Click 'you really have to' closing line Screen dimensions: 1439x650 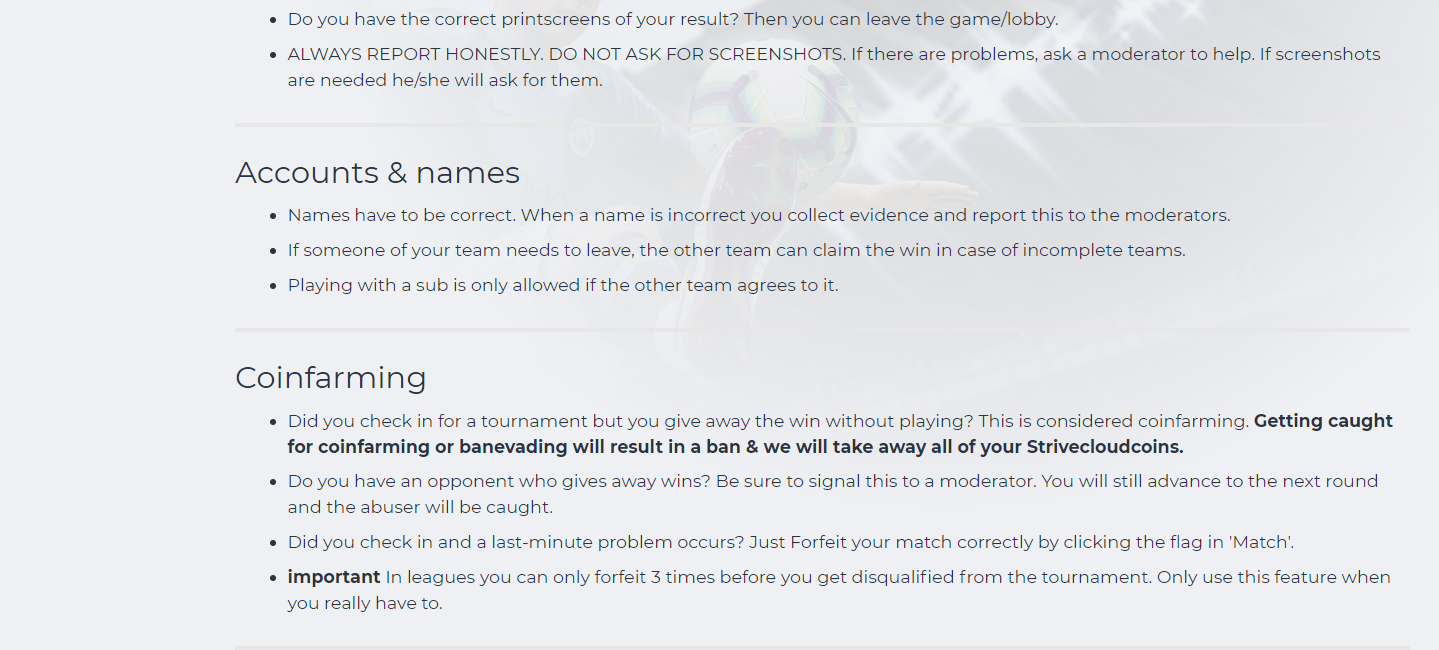[364, 603]
